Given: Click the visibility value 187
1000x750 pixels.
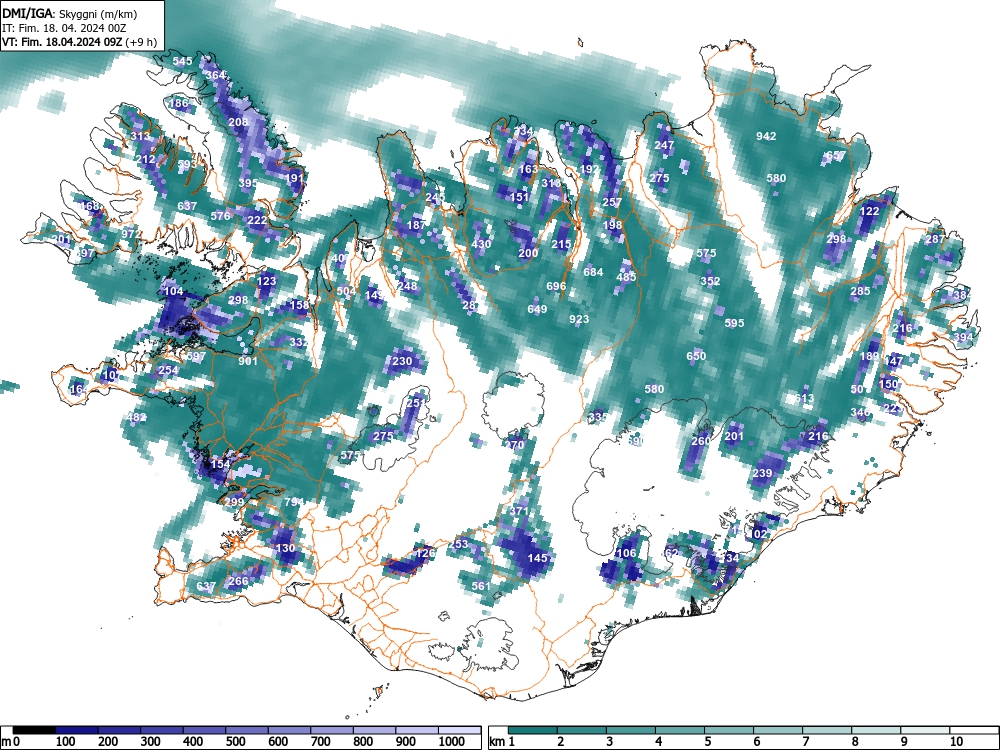Looking at the screenshot, I should [416, 225].
